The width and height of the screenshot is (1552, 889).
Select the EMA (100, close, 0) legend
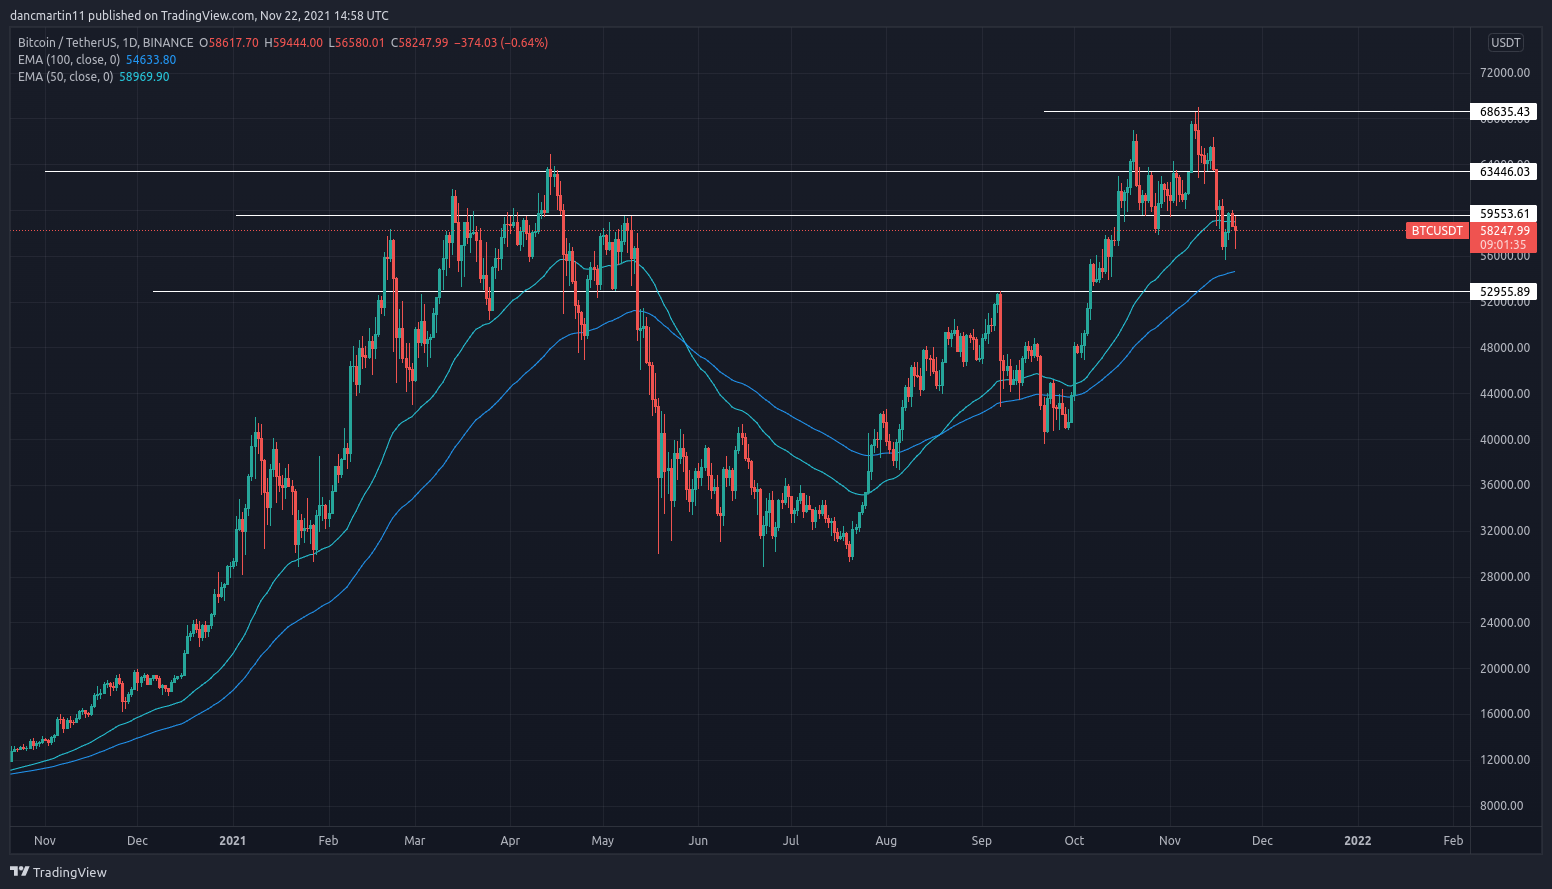coord(69,60)
